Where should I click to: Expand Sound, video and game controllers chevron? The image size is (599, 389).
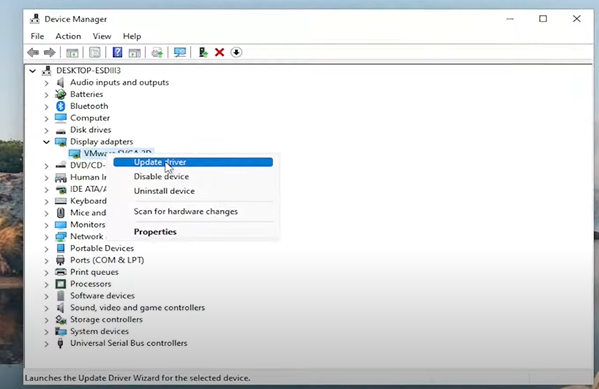[46, 308]
